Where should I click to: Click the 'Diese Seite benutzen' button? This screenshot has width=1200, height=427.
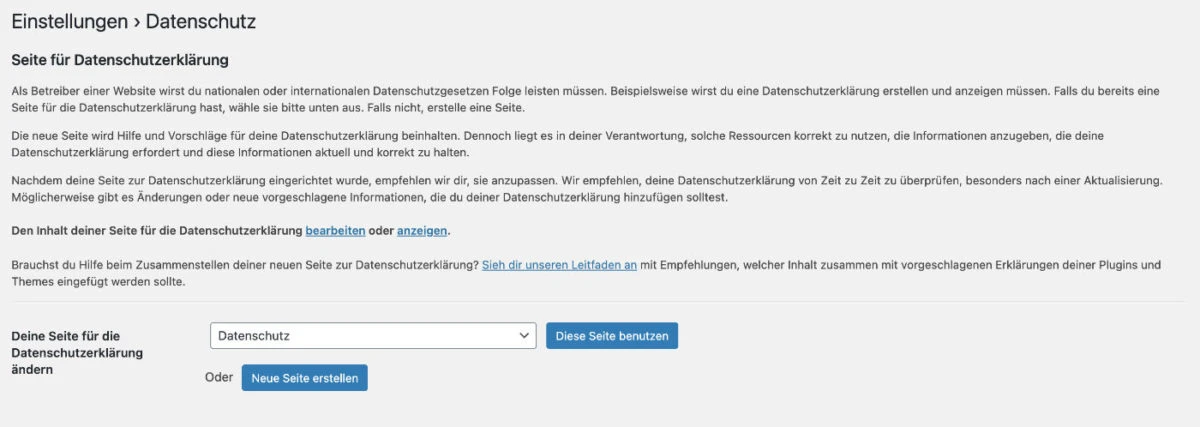click(612, 336)
